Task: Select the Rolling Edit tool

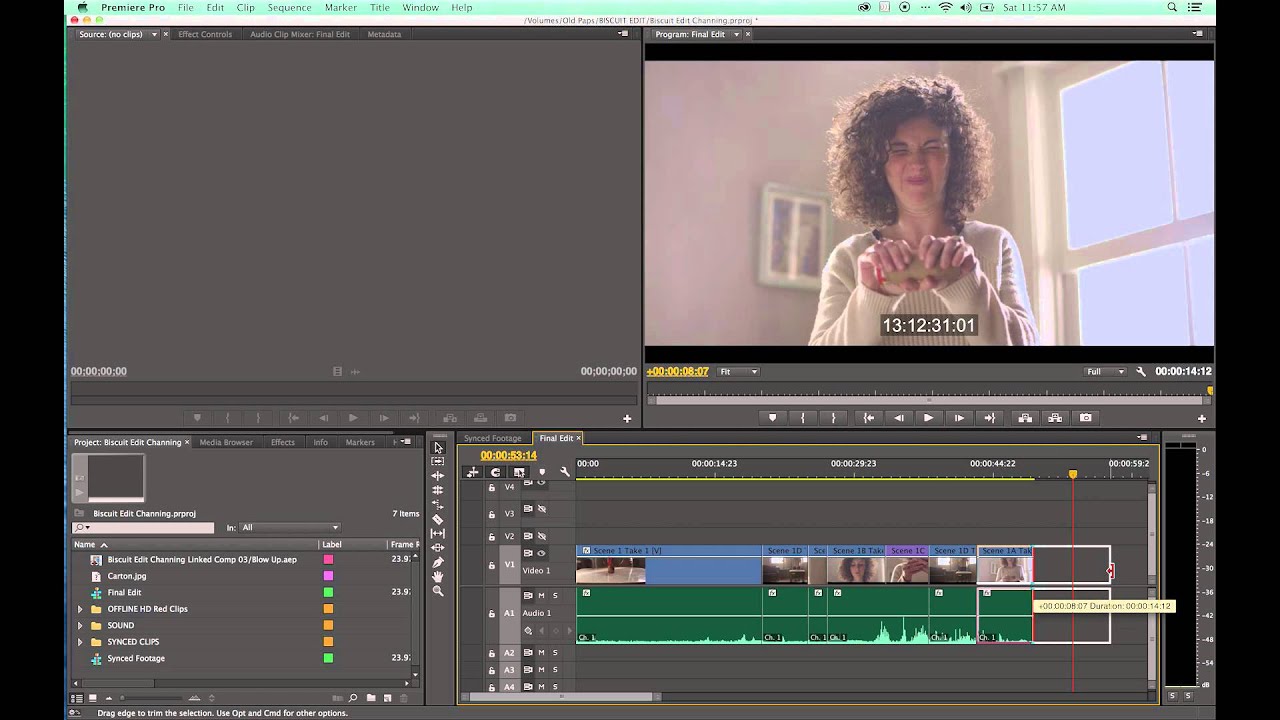Action: (438, 490)
